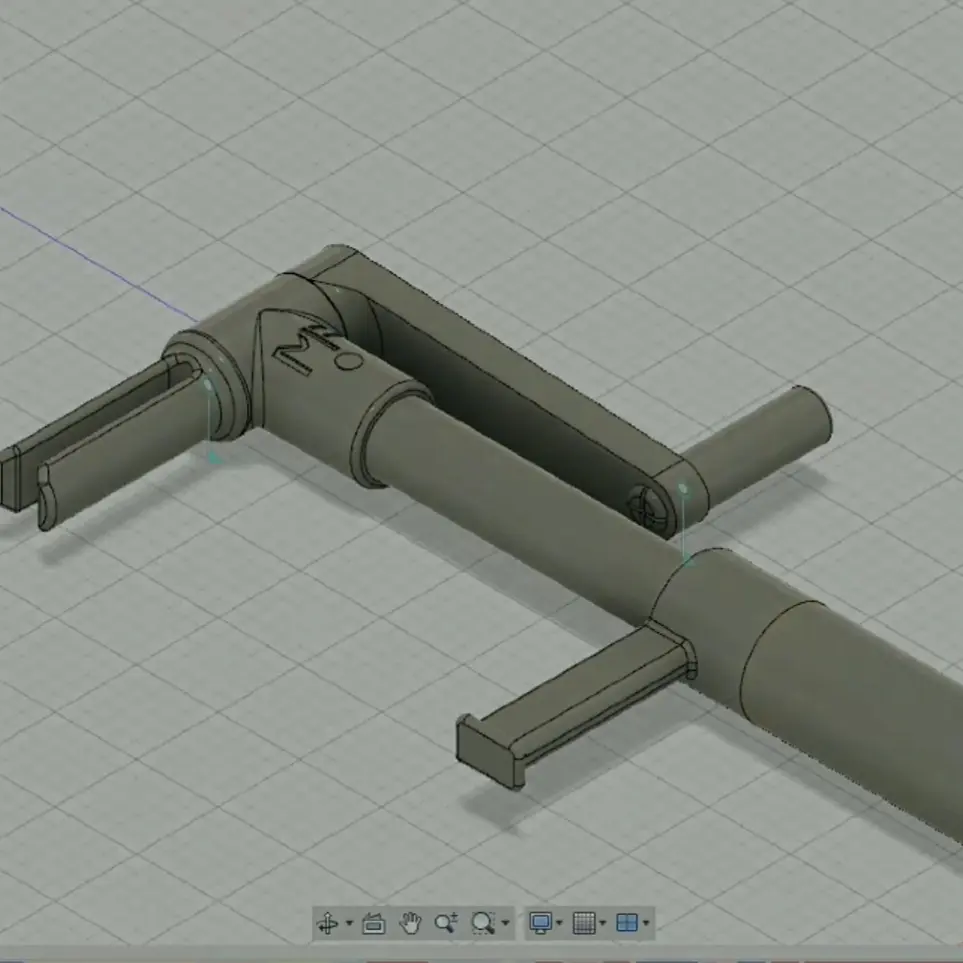The image size is (963, 963).
Task: Open the Zoom Window dropdown arrow
Action: 505,922
